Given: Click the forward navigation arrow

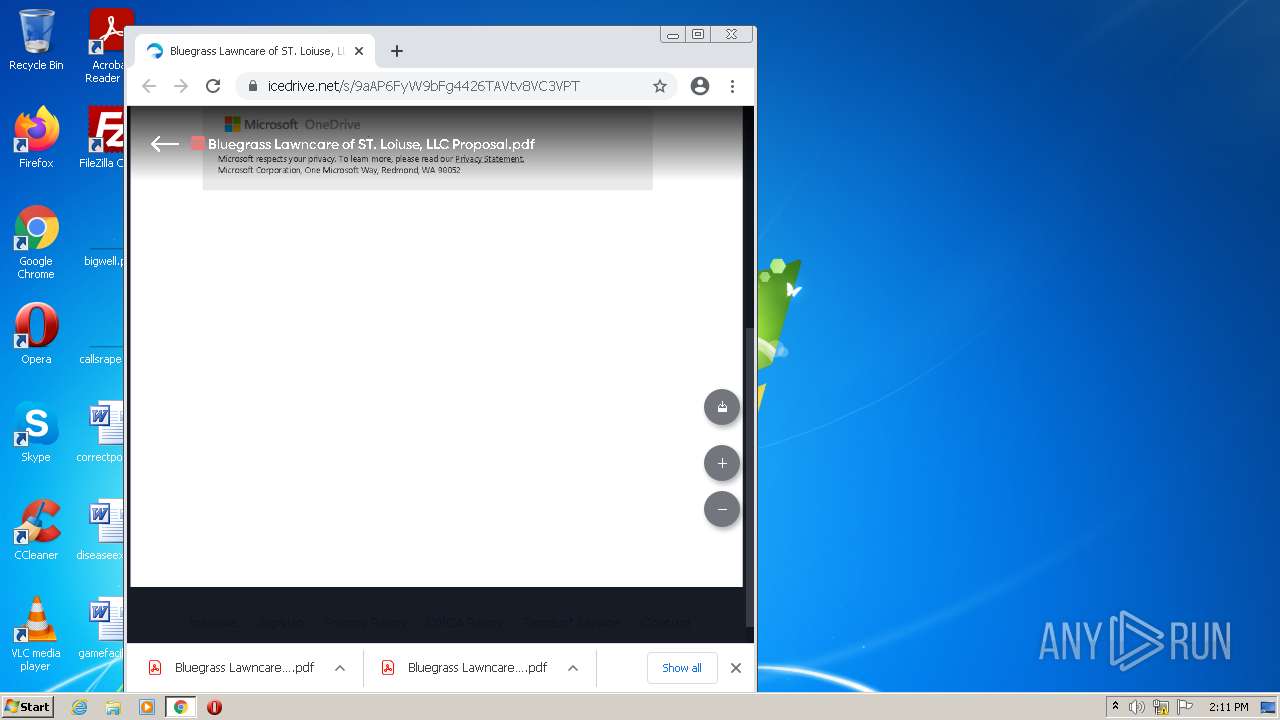Looking at the screenshot, I should pyautogui.click(x=181, y=86).
